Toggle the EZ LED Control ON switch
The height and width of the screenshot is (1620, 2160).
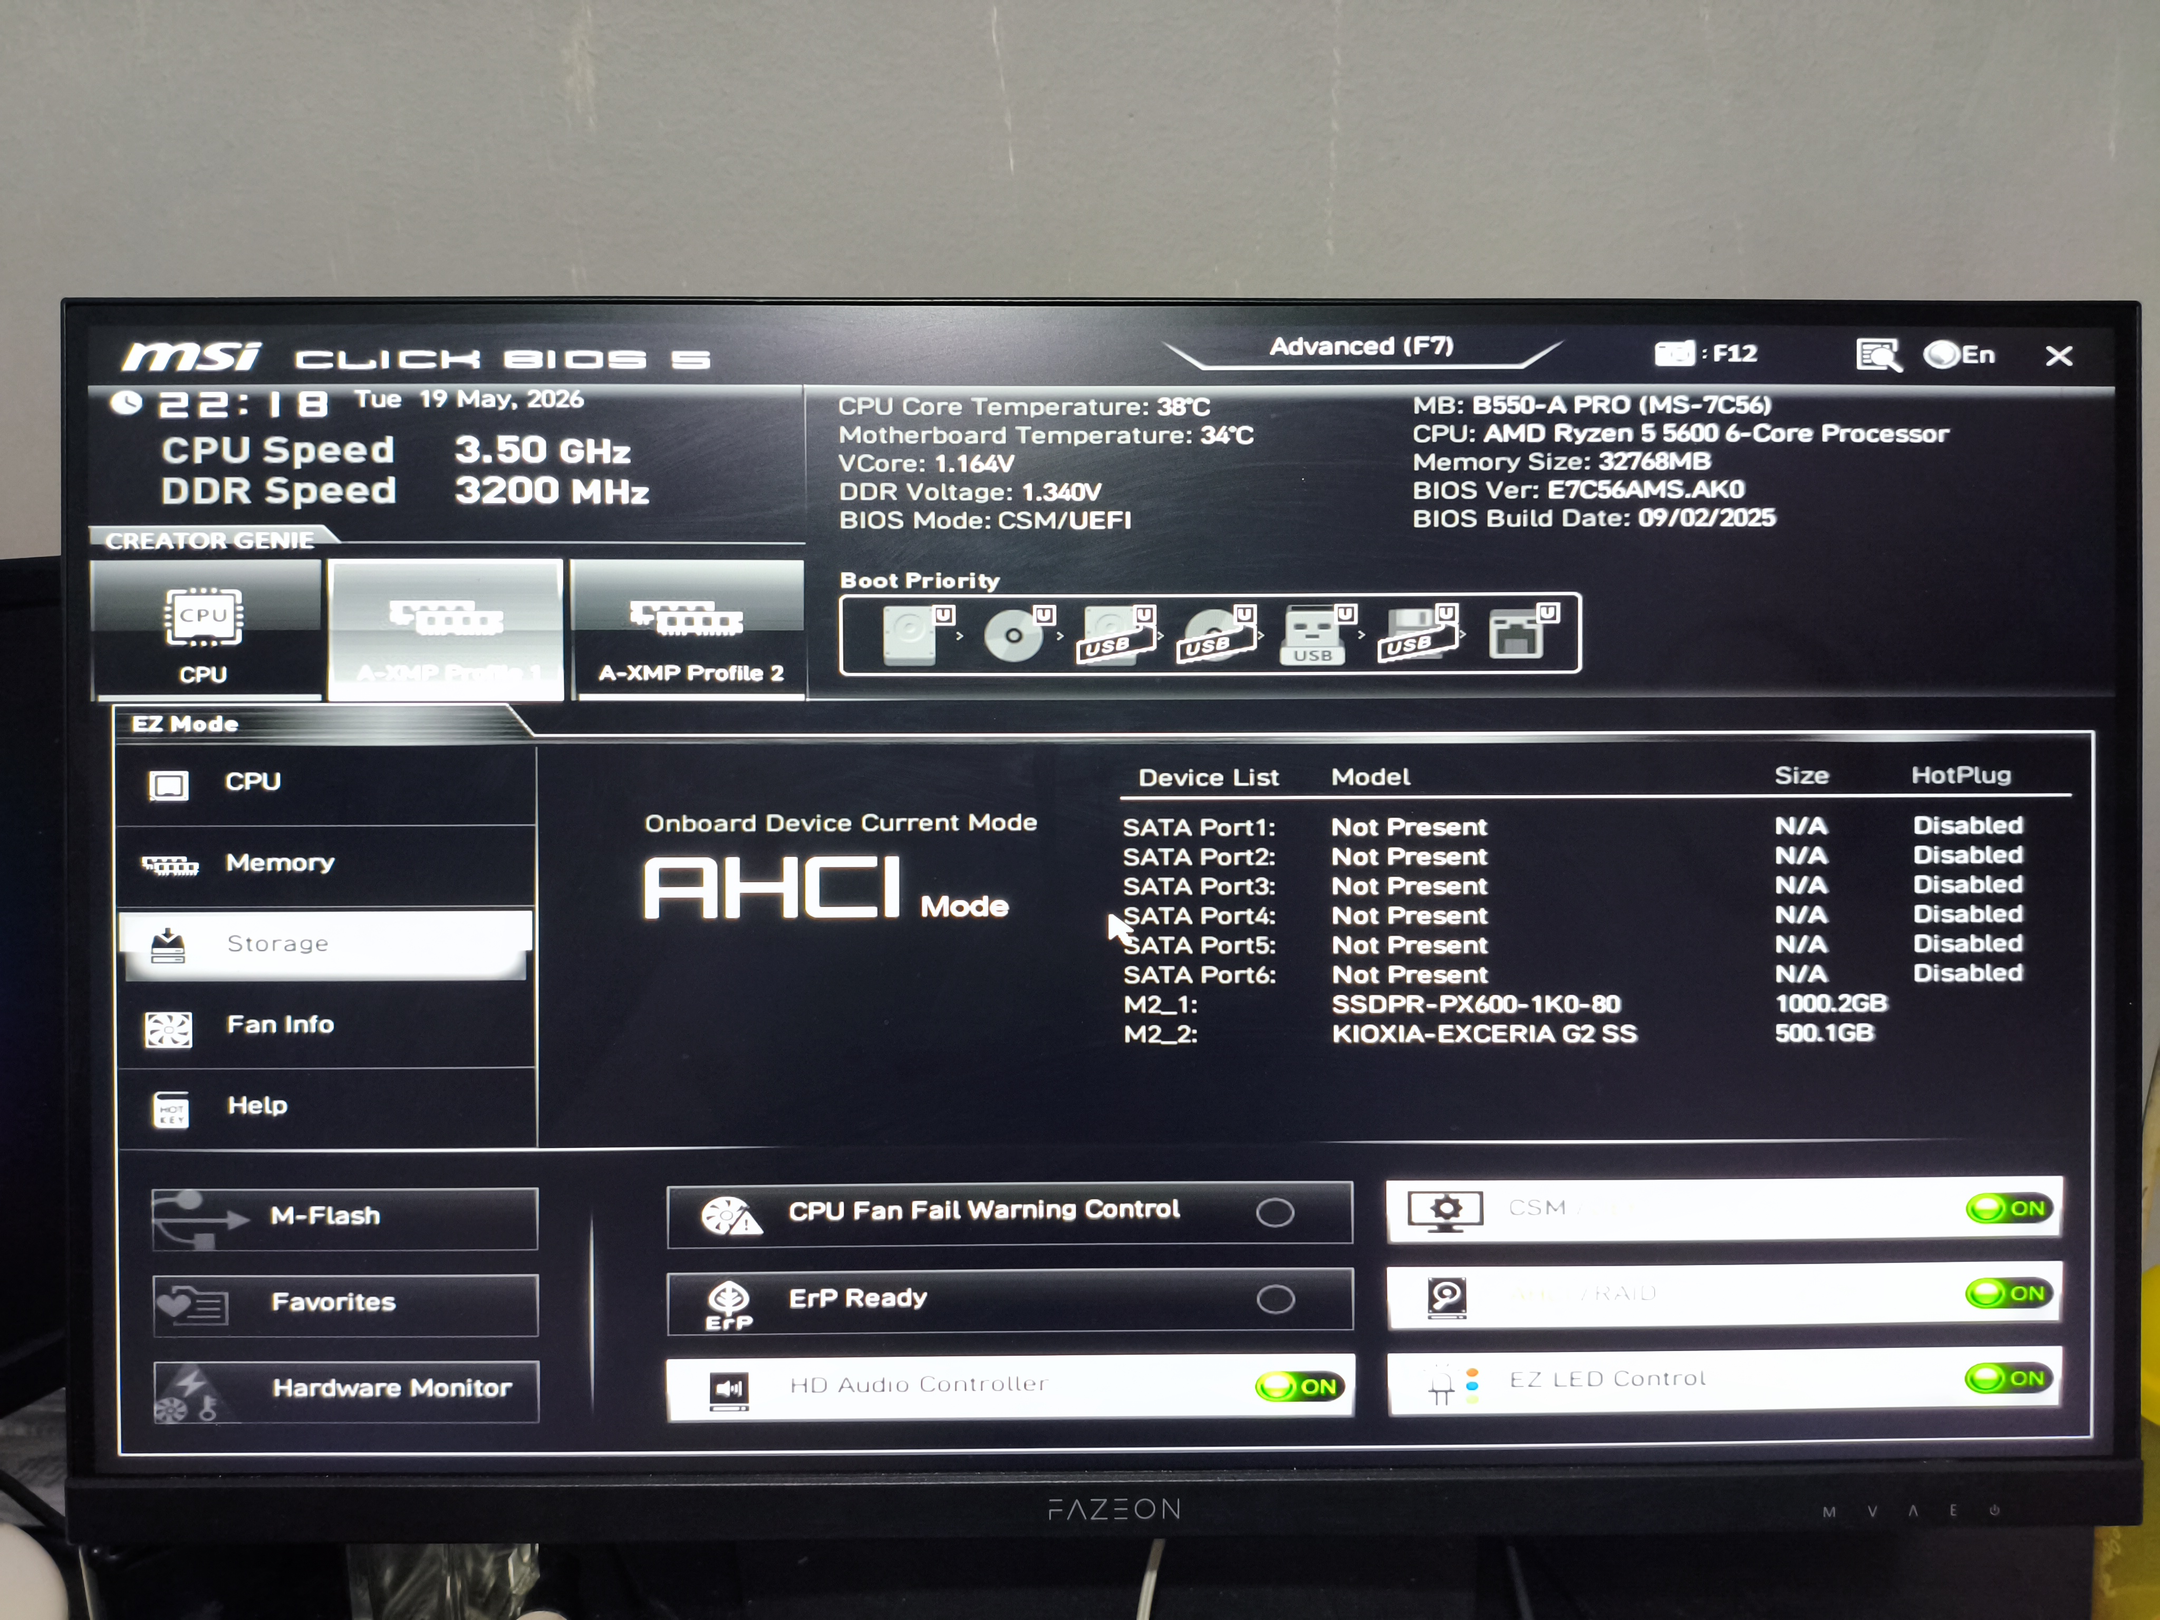pyautogui.click(x=2010, y=1379)
